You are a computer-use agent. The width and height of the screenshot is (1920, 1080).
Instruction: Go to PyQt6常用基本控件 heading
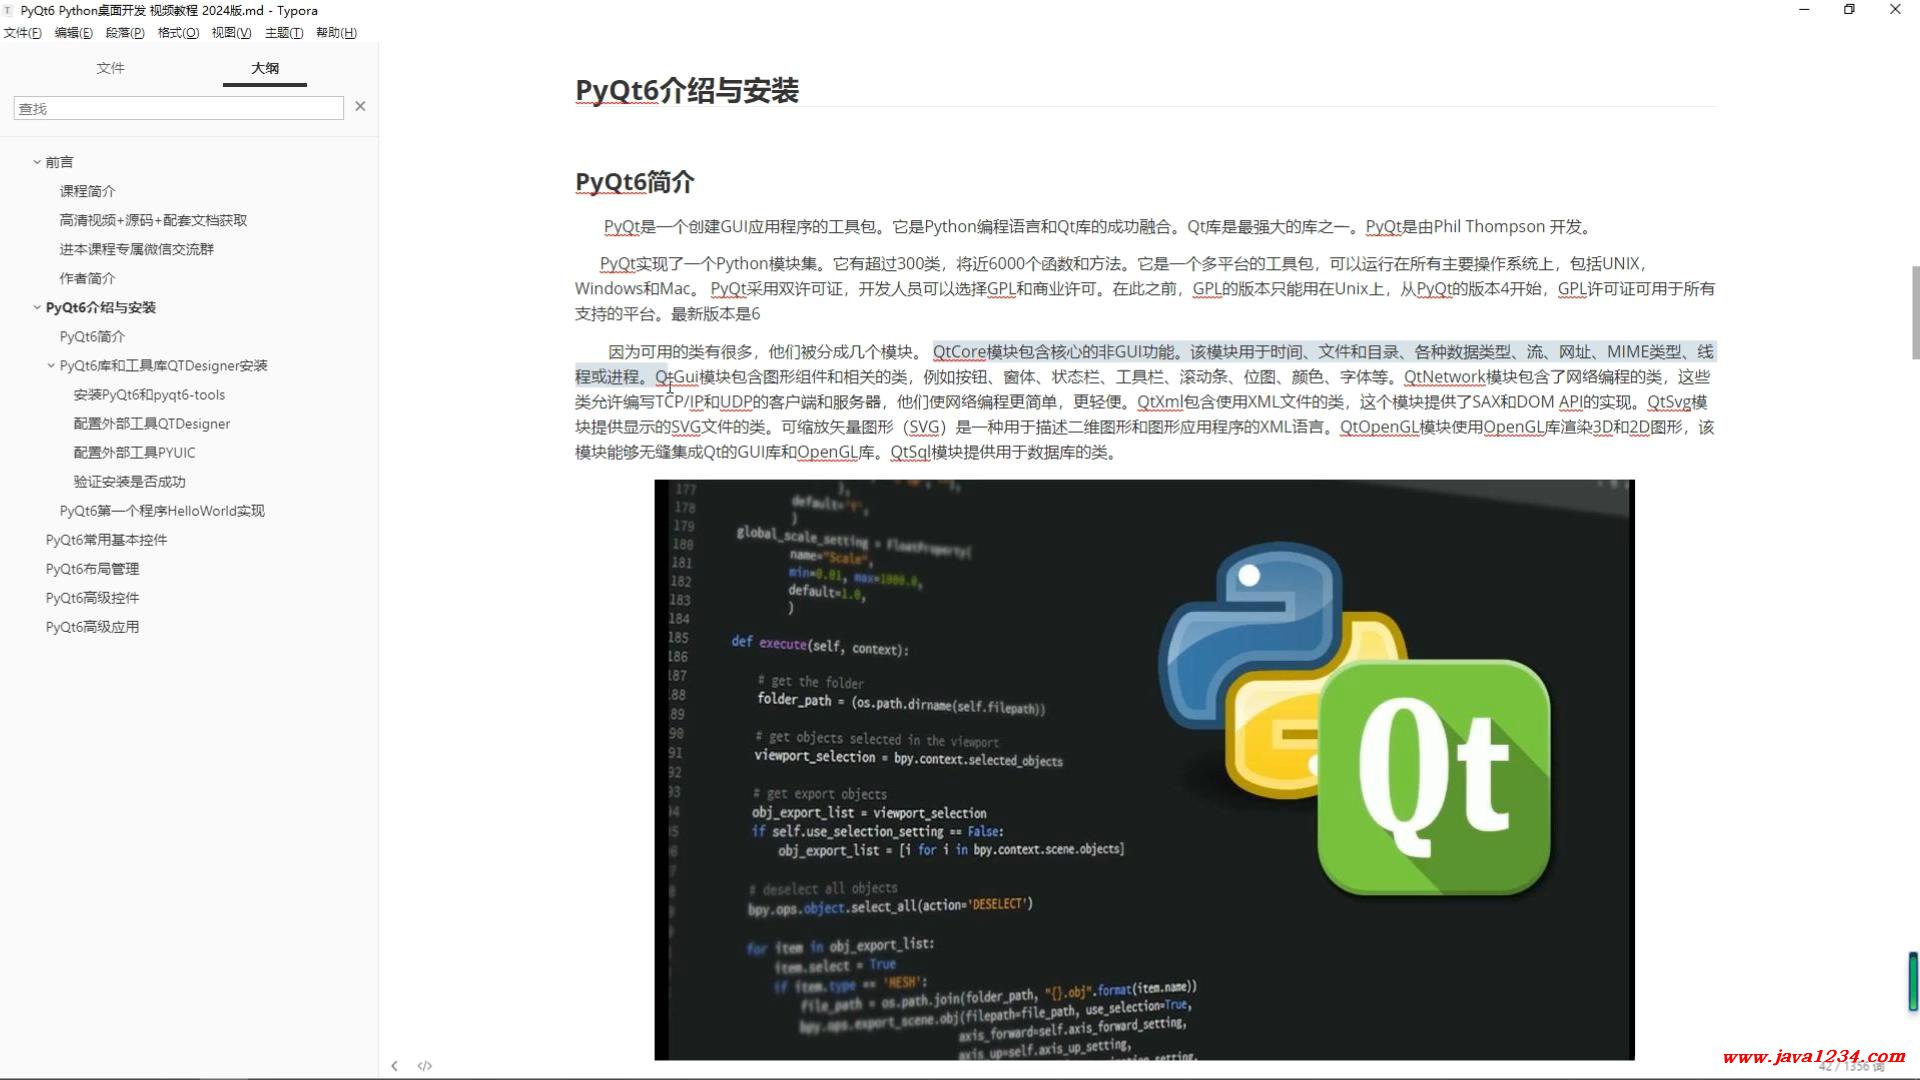click(106, 540)
